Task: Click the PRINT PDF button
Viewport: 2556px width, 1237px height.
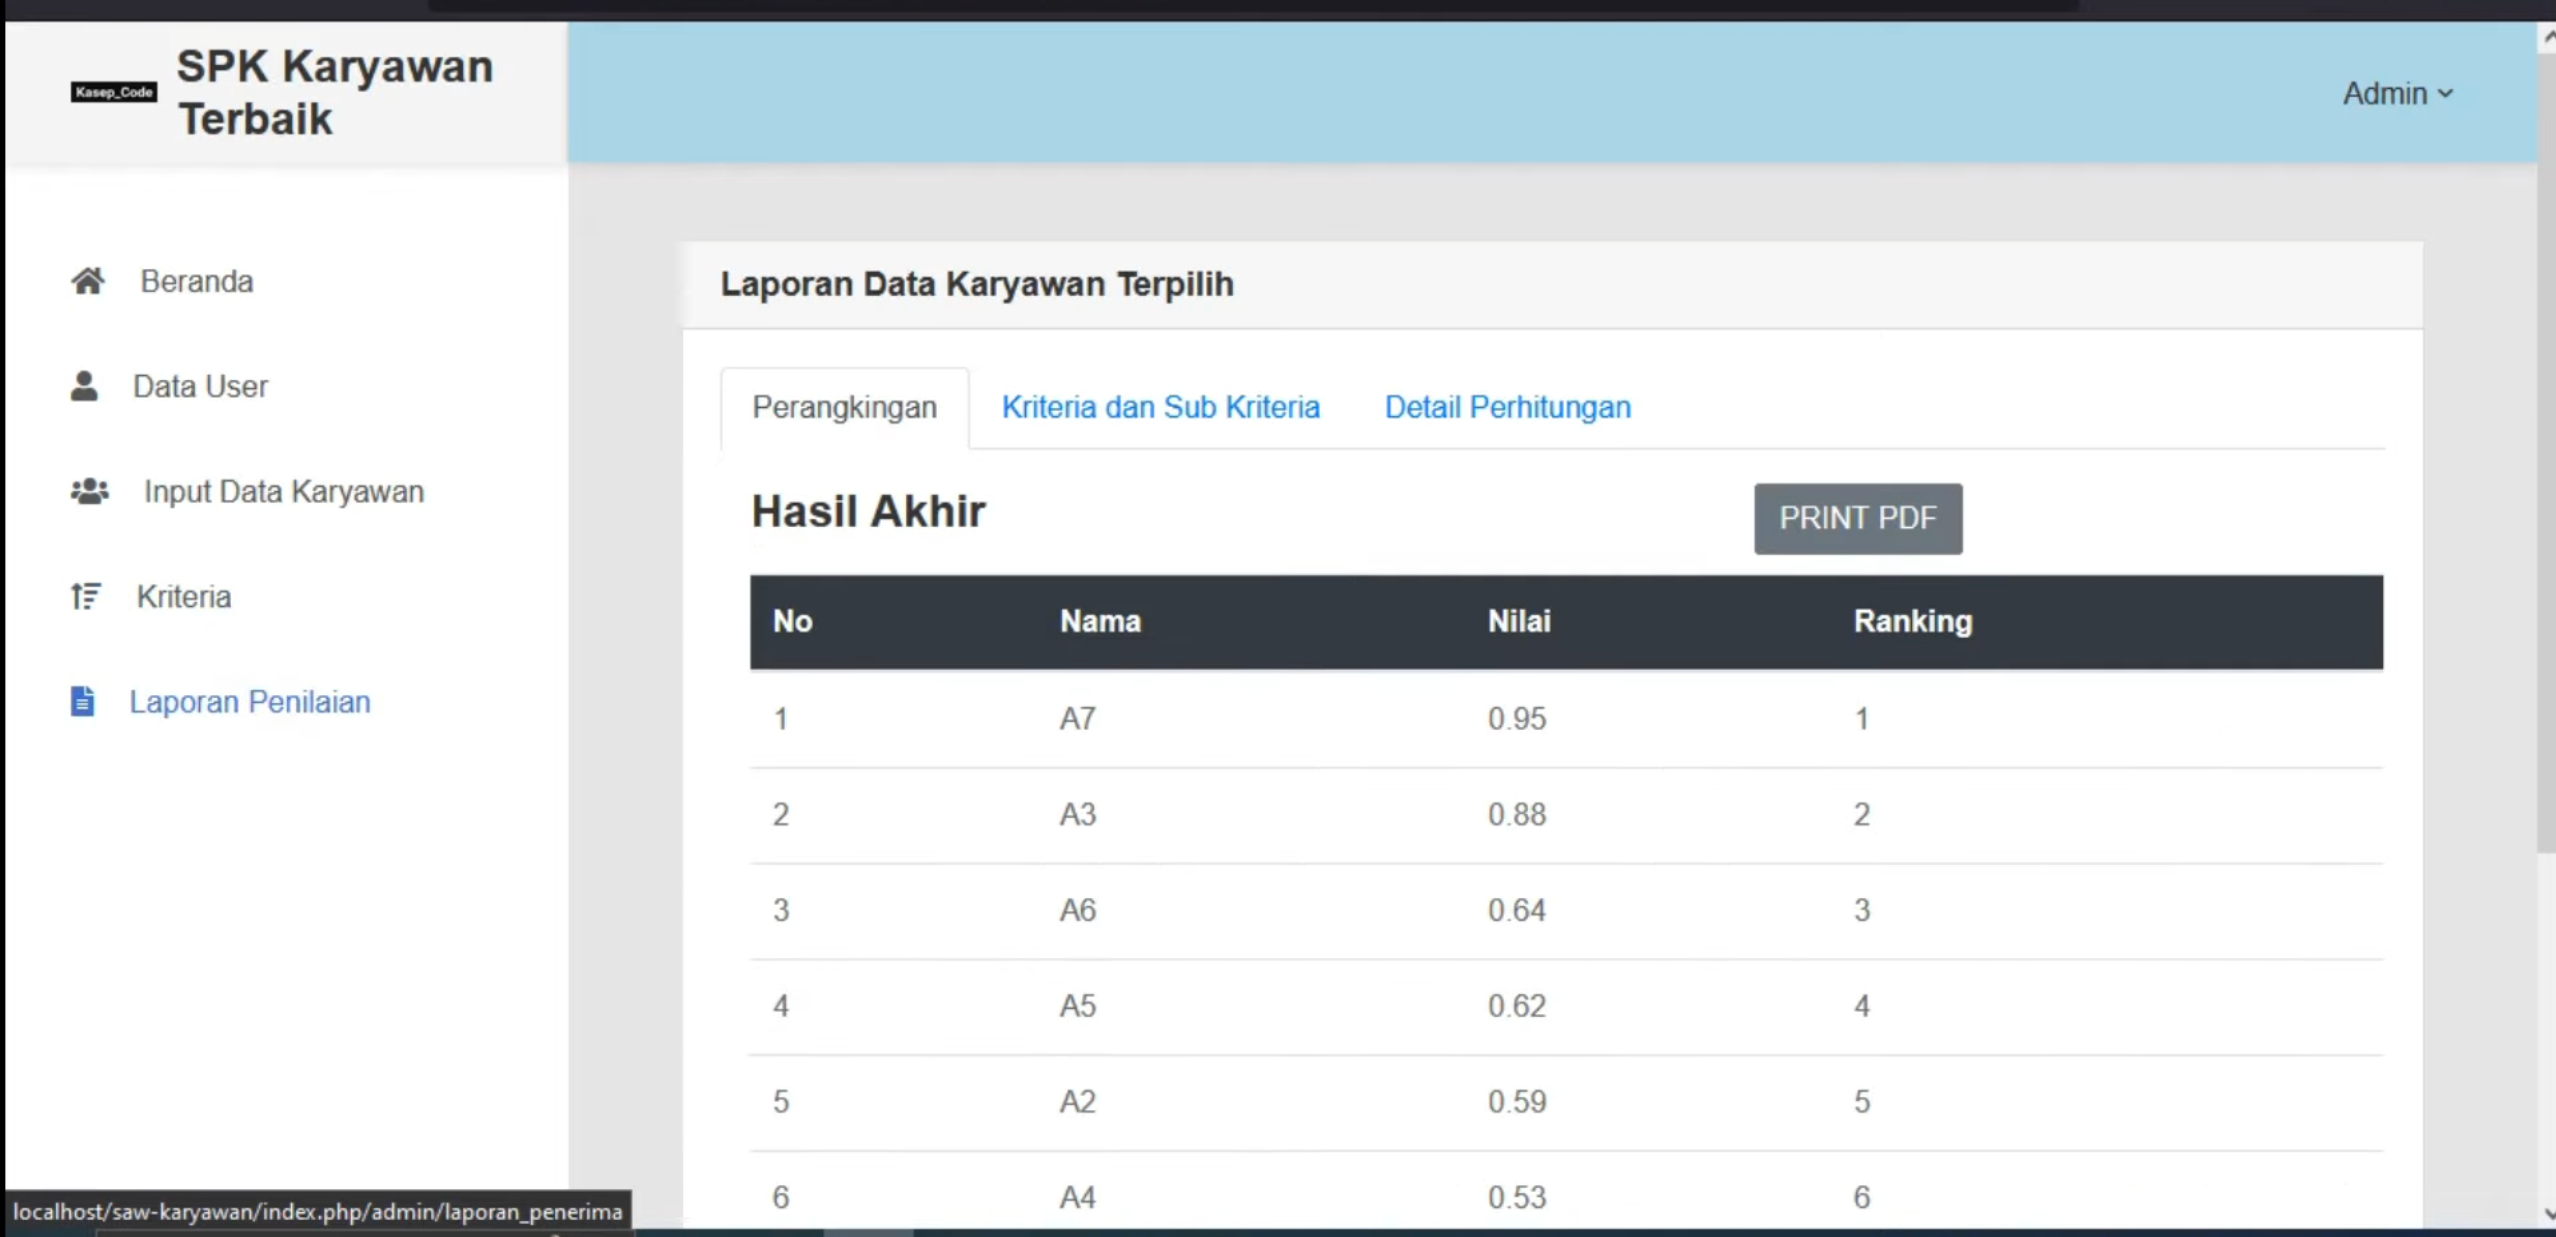Action: click(1858, 518)
